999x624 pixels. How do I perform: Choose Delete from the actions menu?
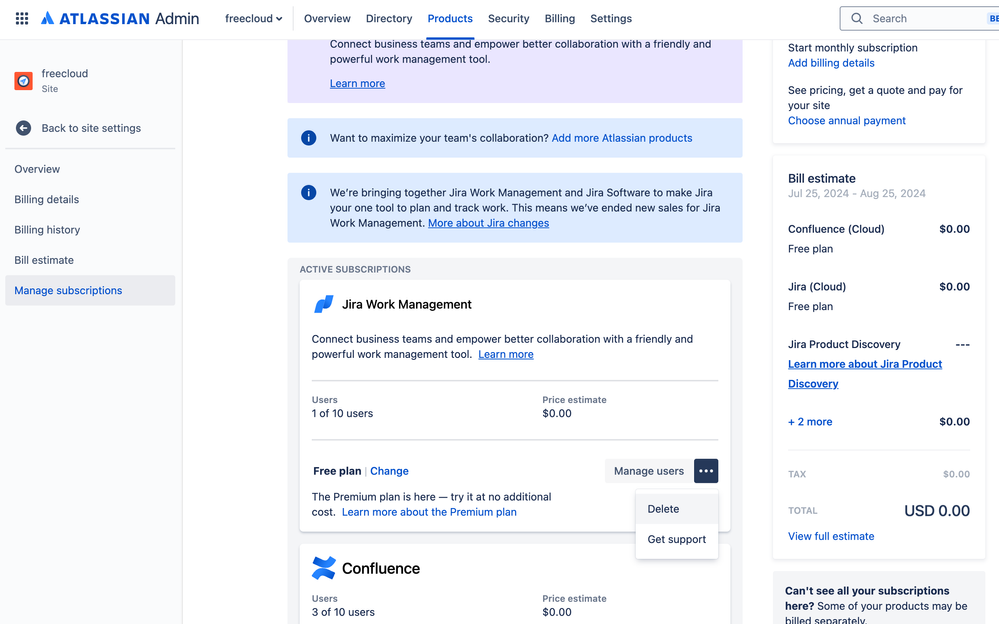[677, 509]
